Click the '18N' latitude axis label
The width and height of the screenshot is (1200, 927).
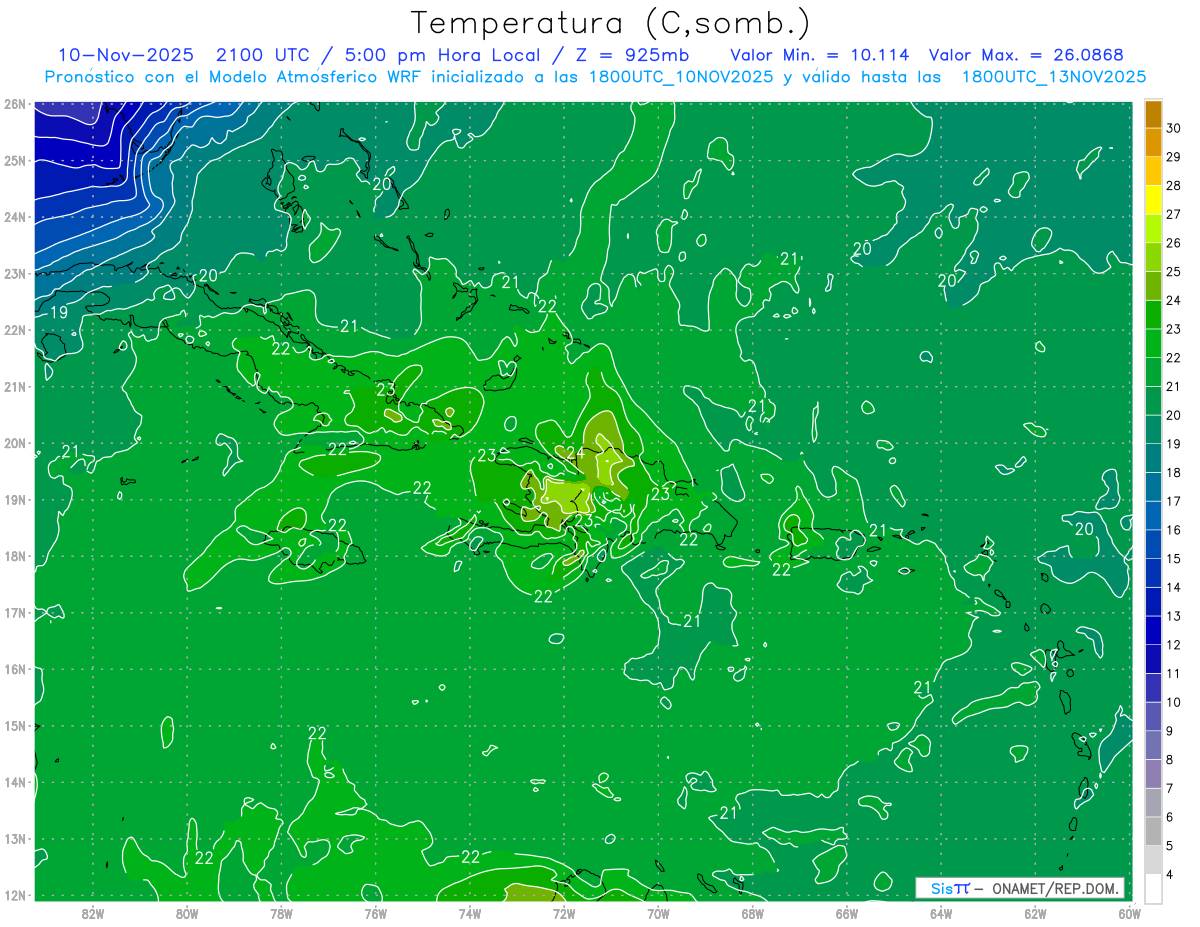pyautogui.click(x=14, y=556)
